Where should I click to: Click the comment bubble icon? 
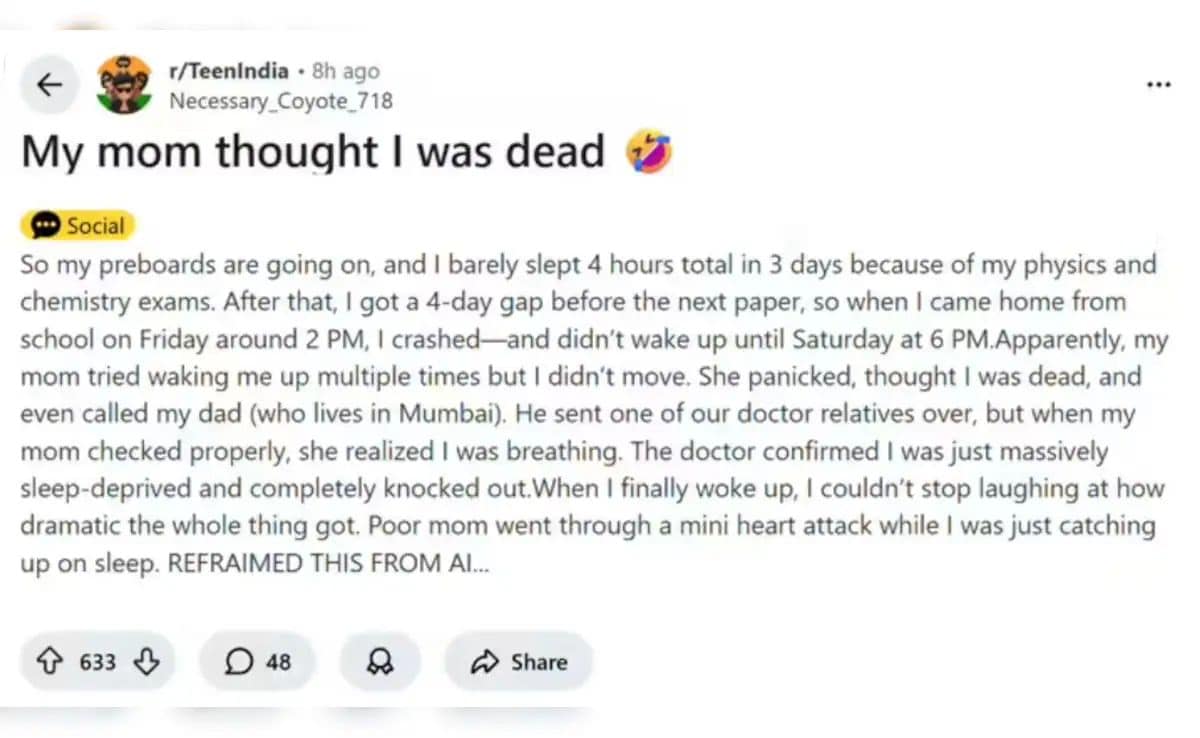(239, 662)
